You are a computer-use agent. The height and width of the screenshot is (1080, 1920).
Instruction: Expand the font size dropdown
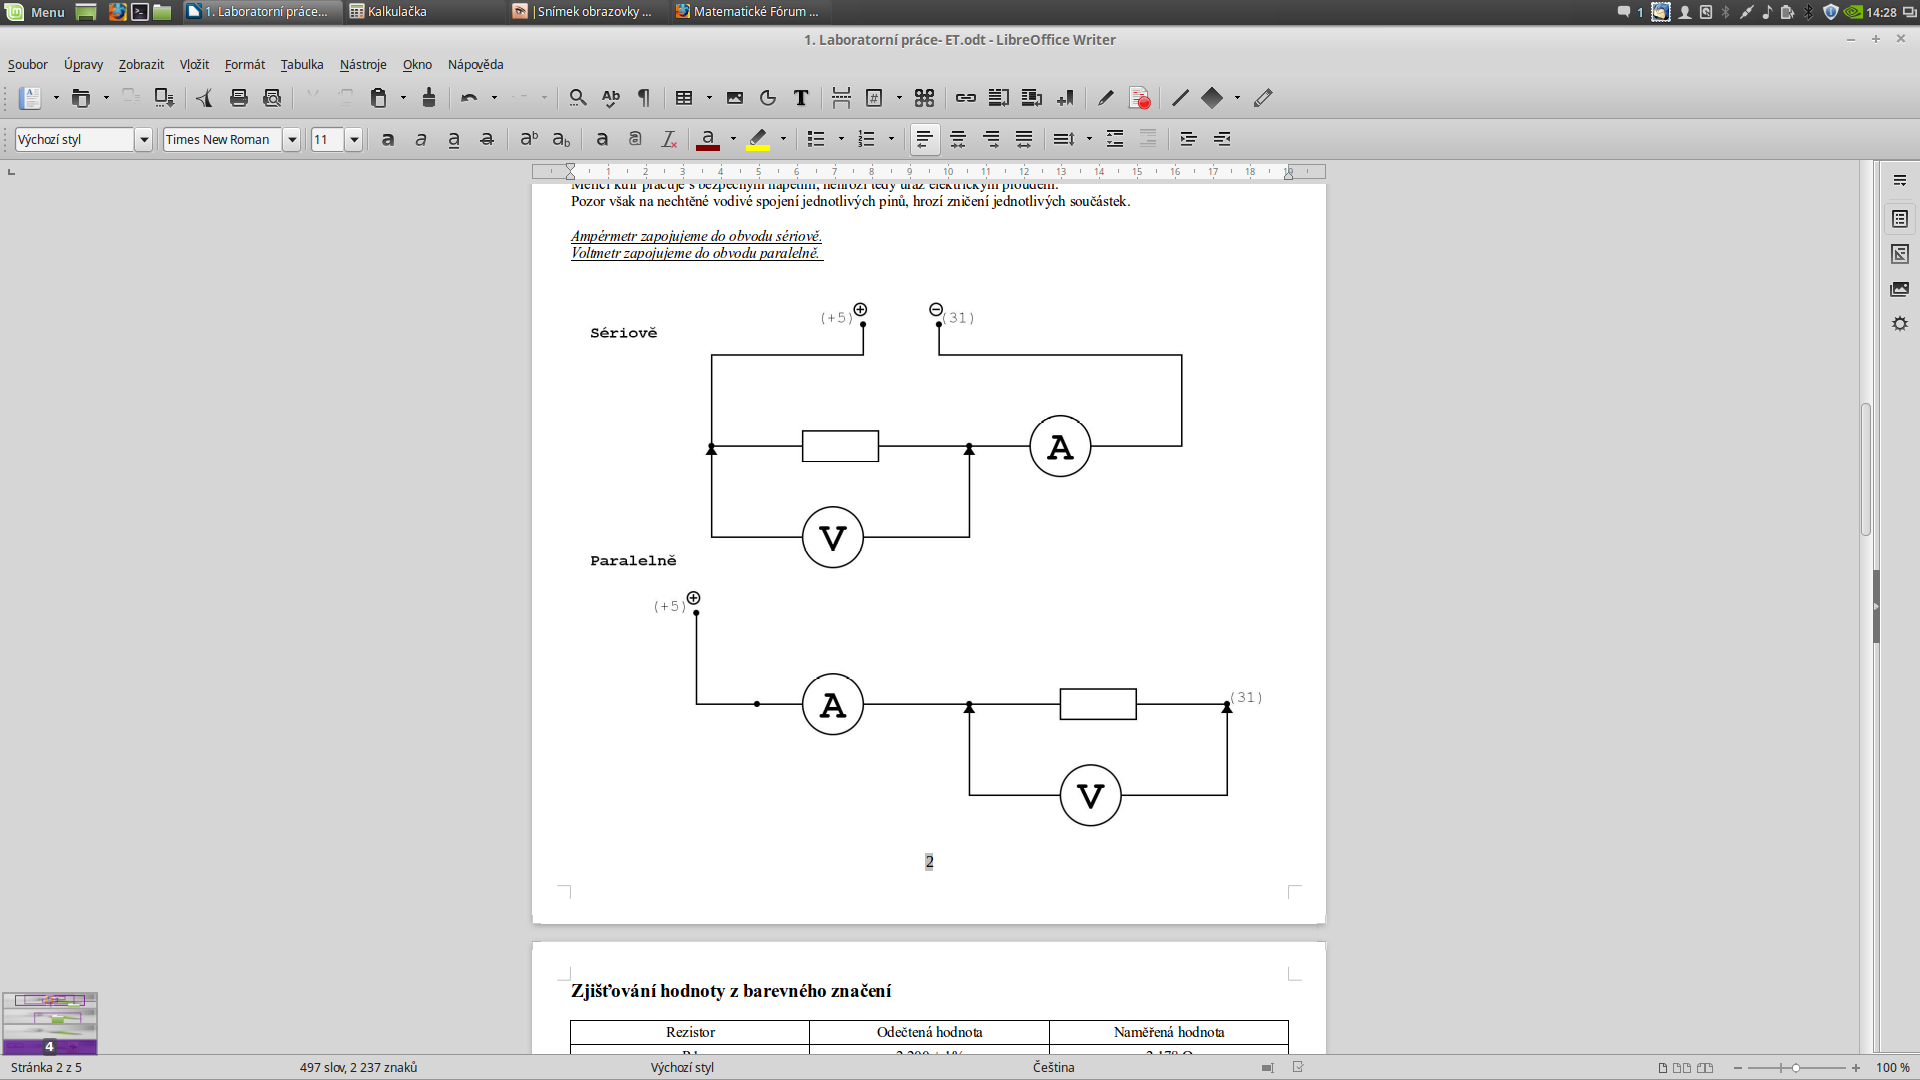[354, 139]
